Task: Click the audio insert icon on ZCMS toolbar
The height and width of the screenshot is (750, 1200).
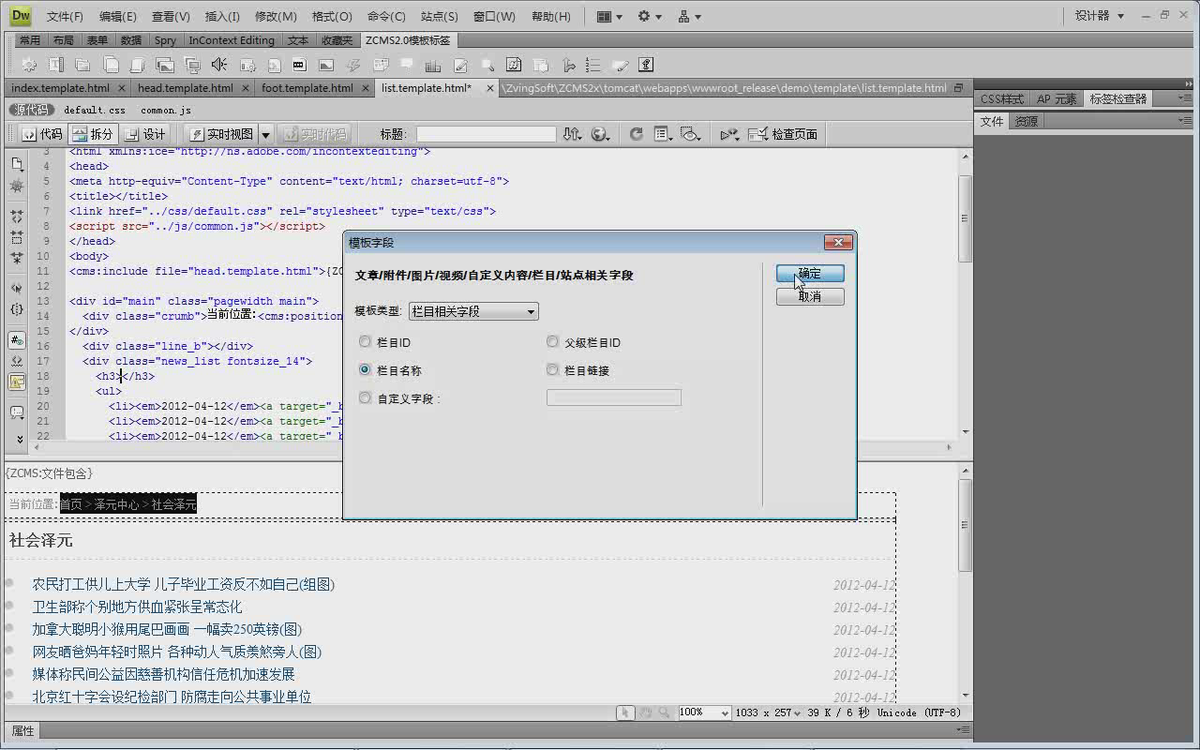Action: click(218, 64)
